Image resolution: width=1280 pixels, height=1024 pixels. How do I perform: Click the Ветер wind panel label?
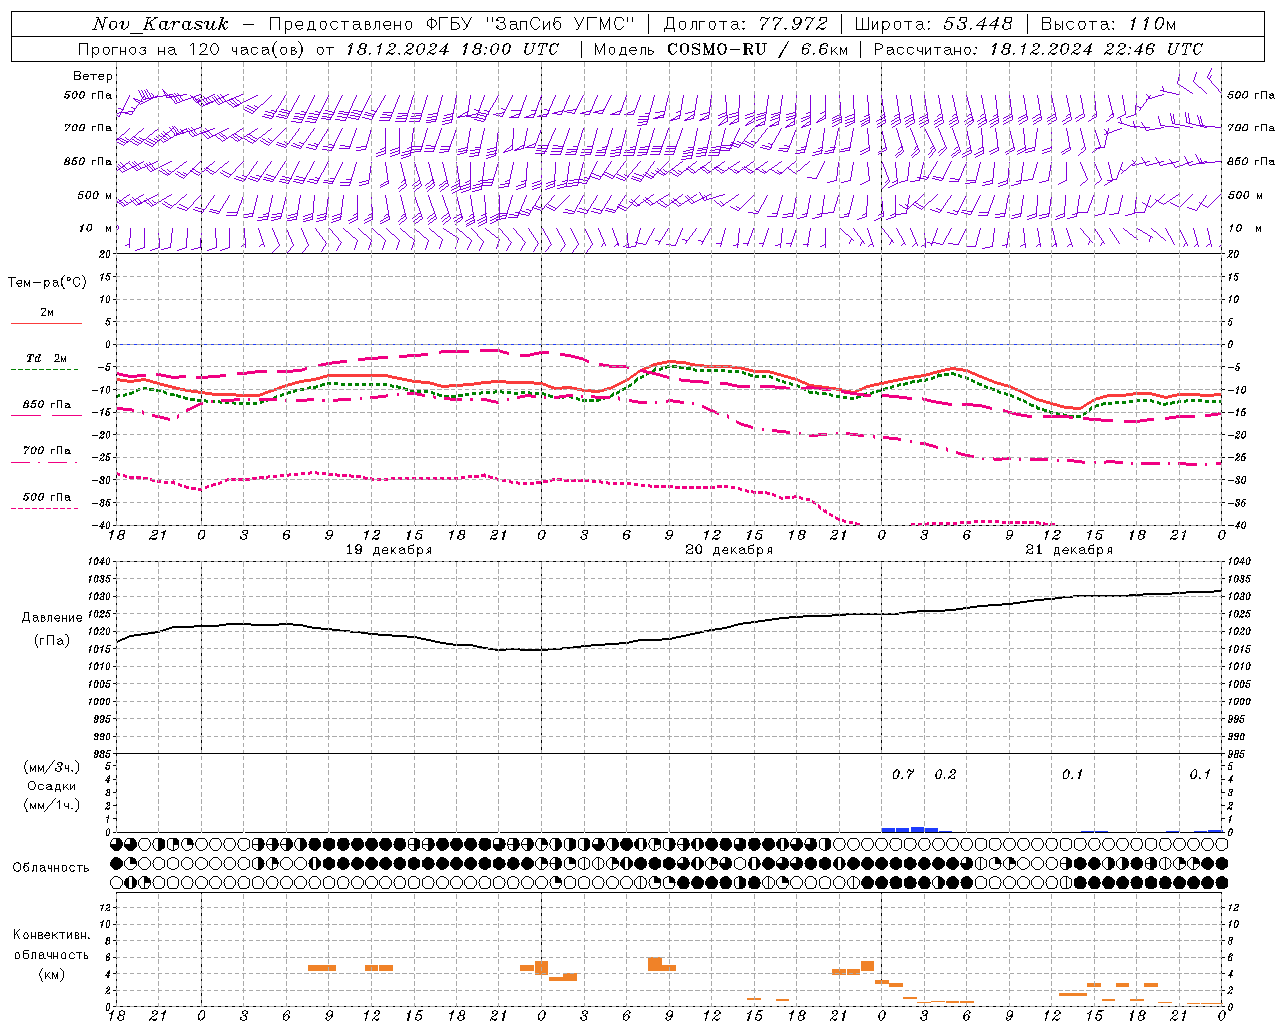click(x=93, y=76)
